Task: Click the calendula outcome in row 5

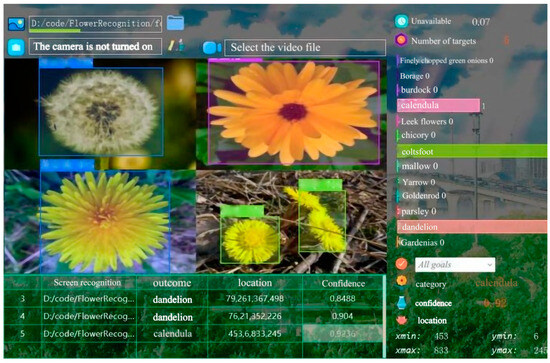Action: [x=172, y=334]
